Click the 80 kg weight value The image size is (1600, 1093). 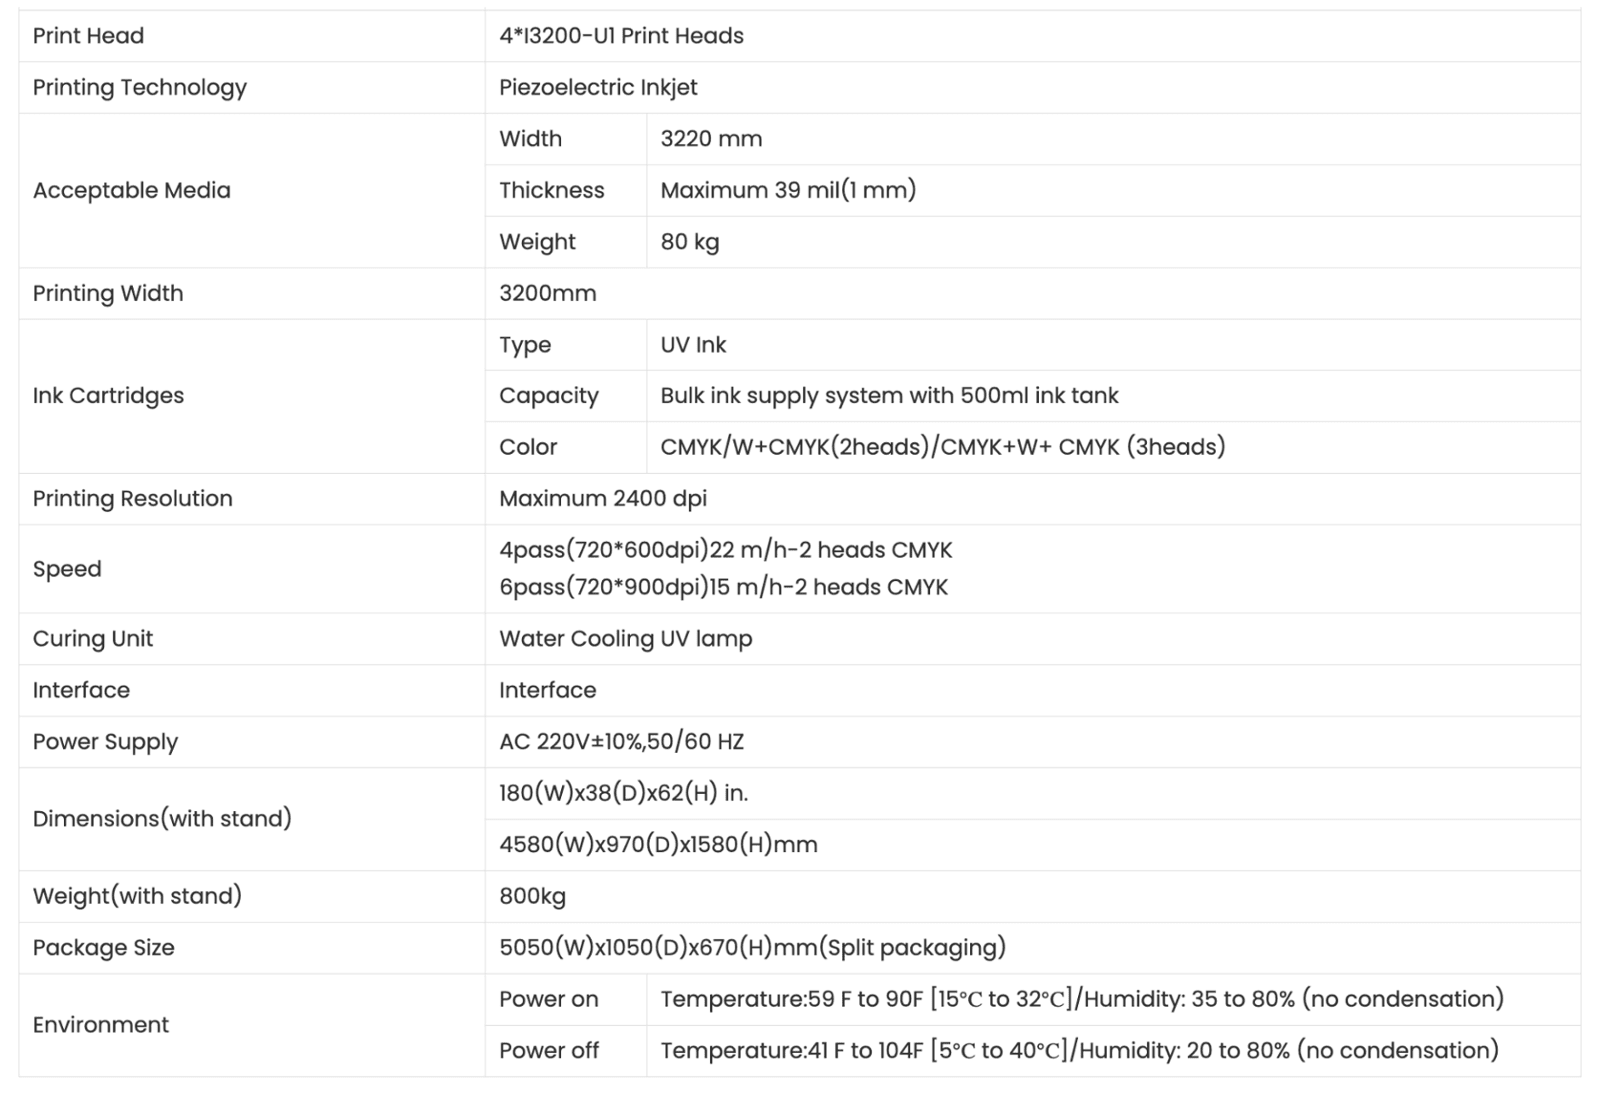coord(689,242)
